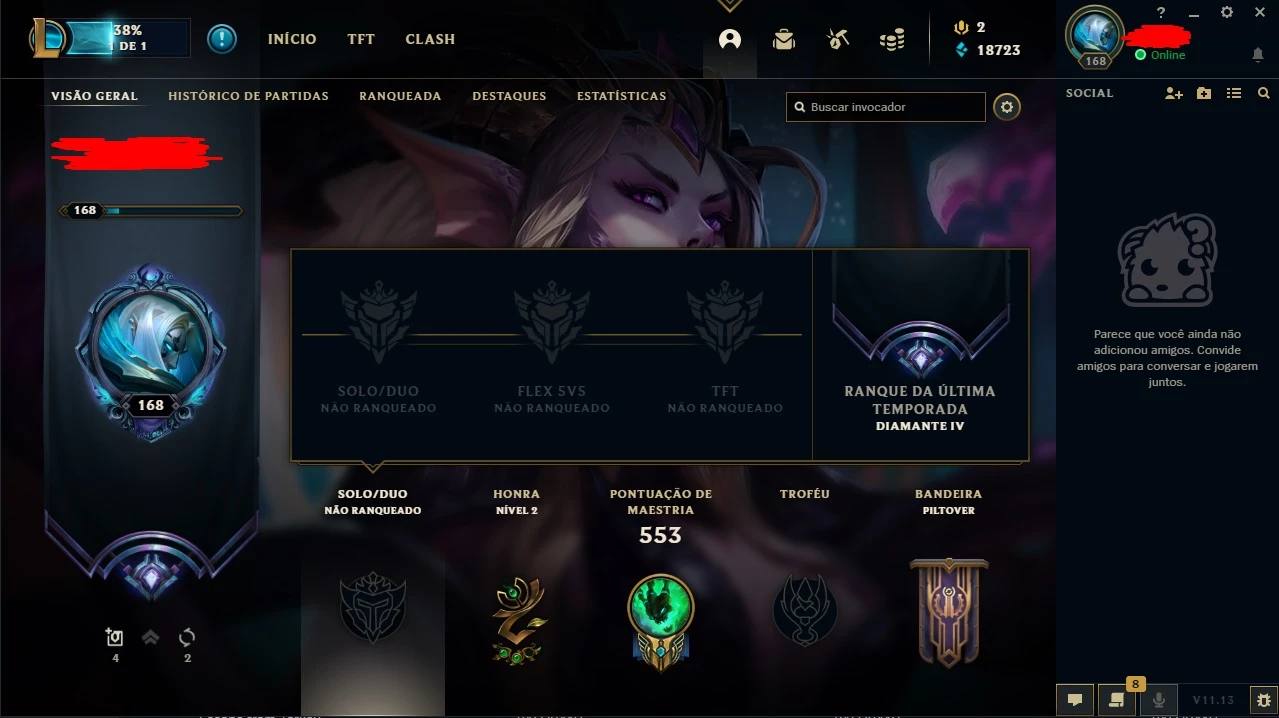Click the new folder icon in Social
The image size is (1279, 718).
click(1204, 93)
